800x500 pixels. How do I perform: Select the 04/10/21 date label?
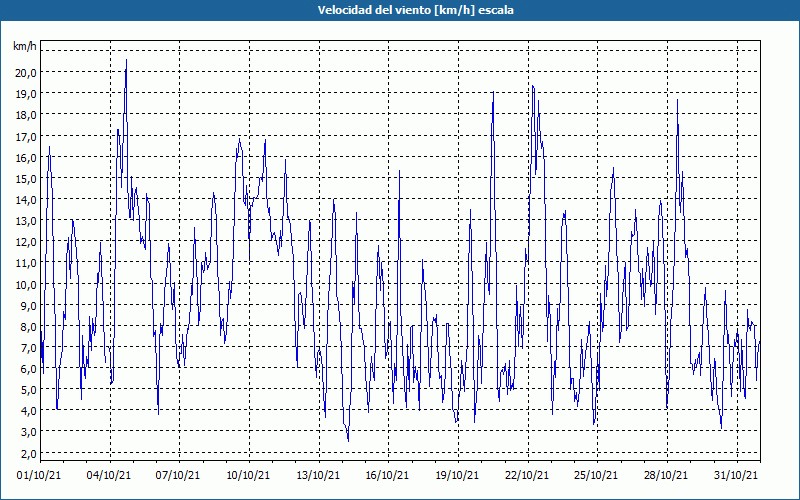click(x=109, y=475)
